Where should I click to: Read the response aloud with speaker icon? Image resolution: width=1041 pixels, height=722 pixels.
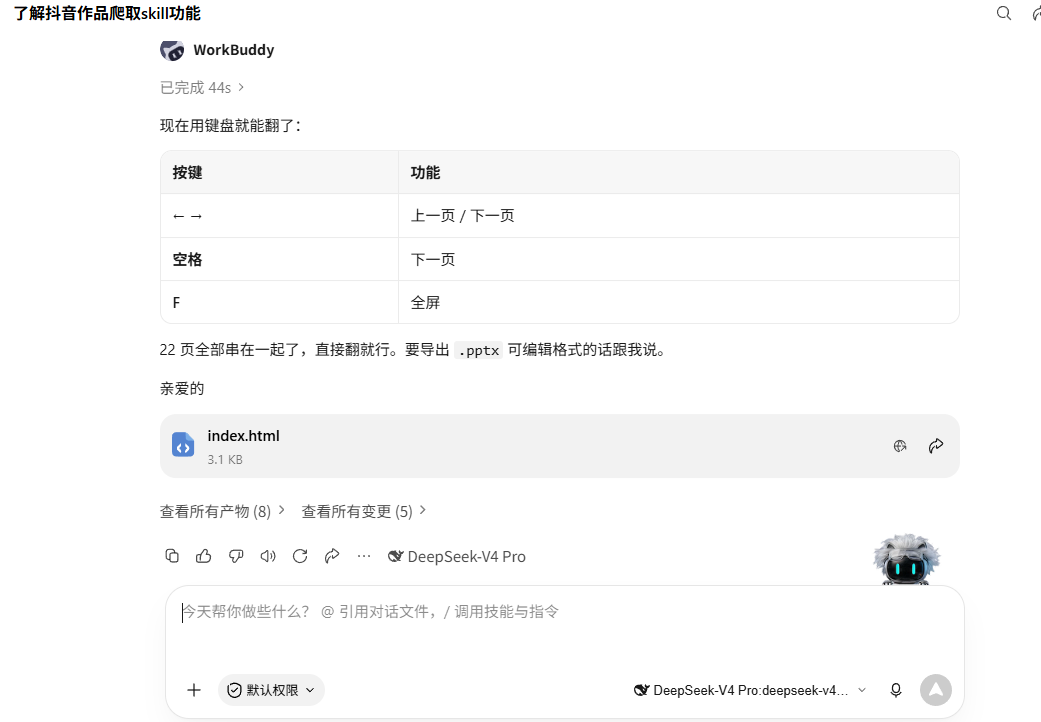point(268,556)
